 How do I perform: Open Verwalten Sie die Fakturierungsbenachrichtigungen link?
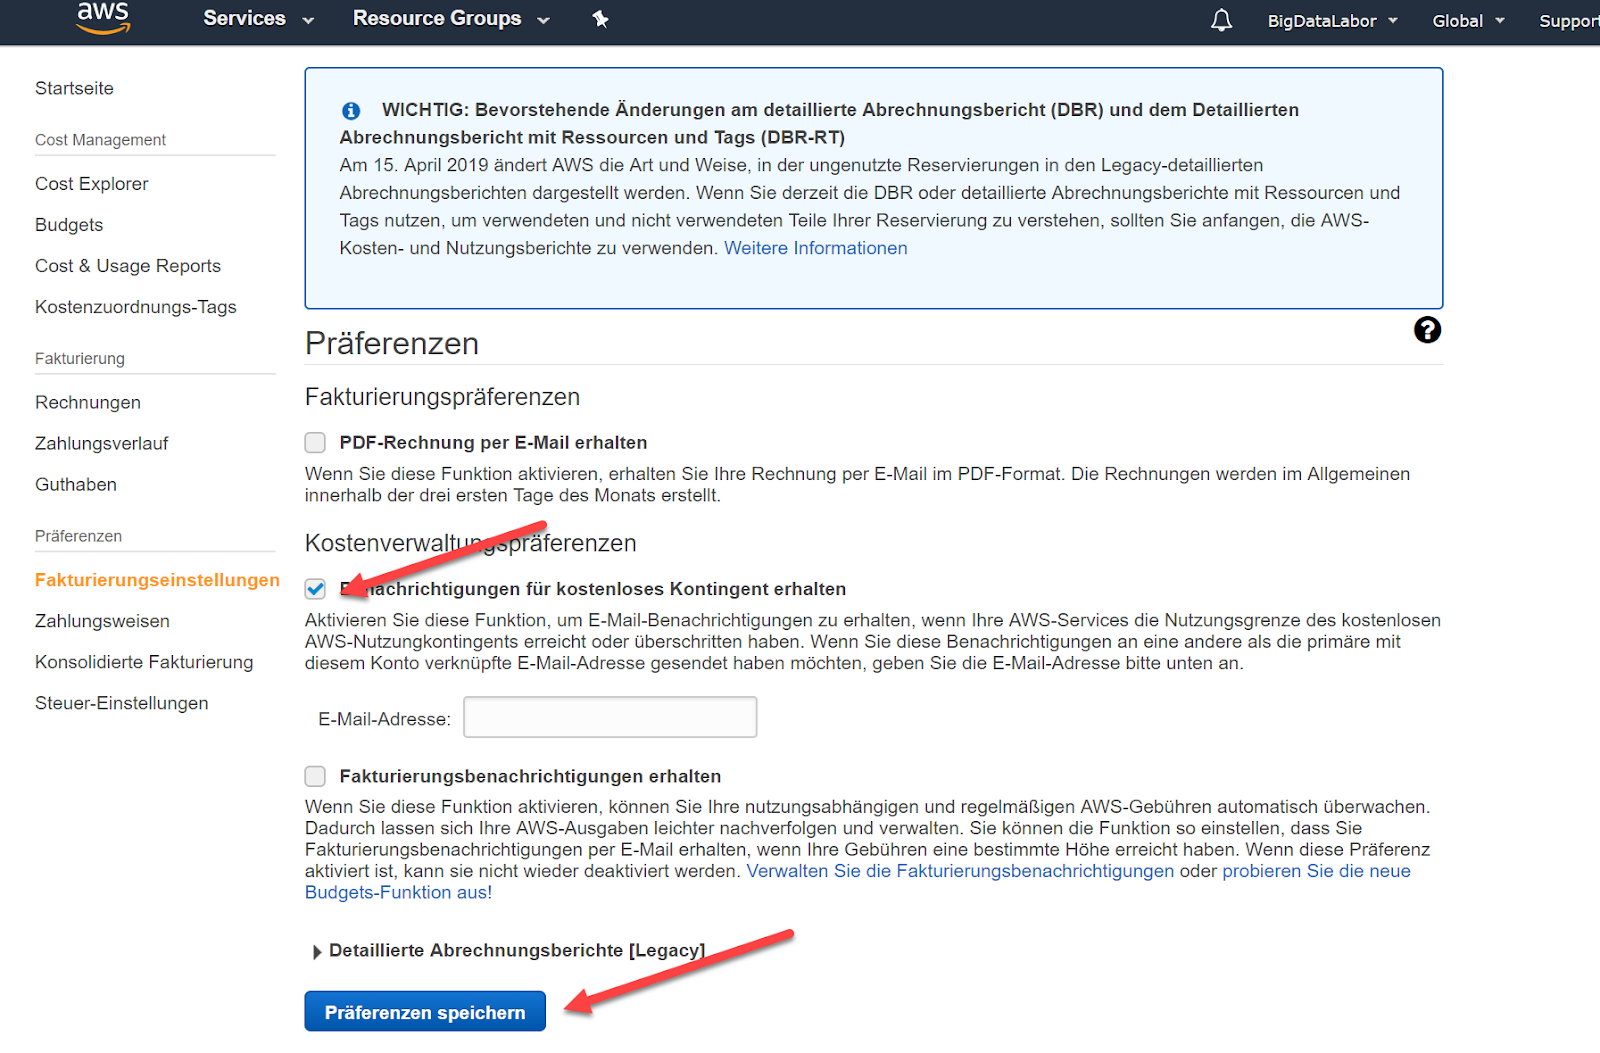960,871
